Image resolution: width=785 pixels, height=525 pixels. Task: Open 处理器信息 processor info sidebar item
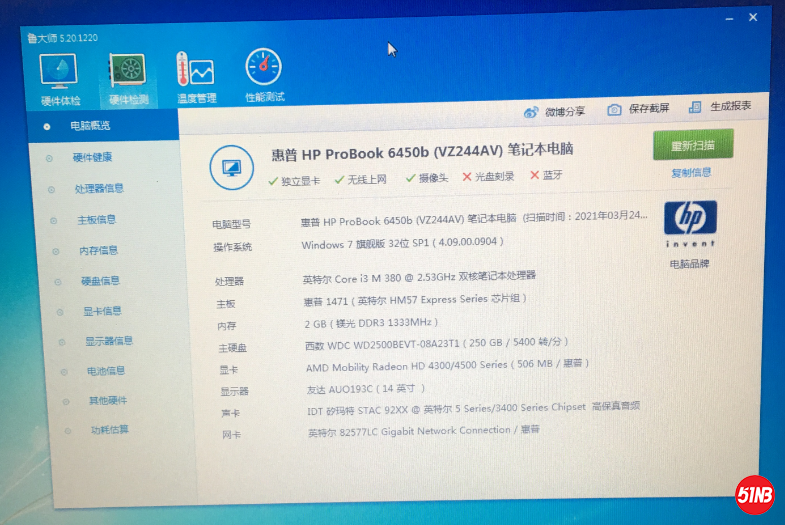click(99, 188)
